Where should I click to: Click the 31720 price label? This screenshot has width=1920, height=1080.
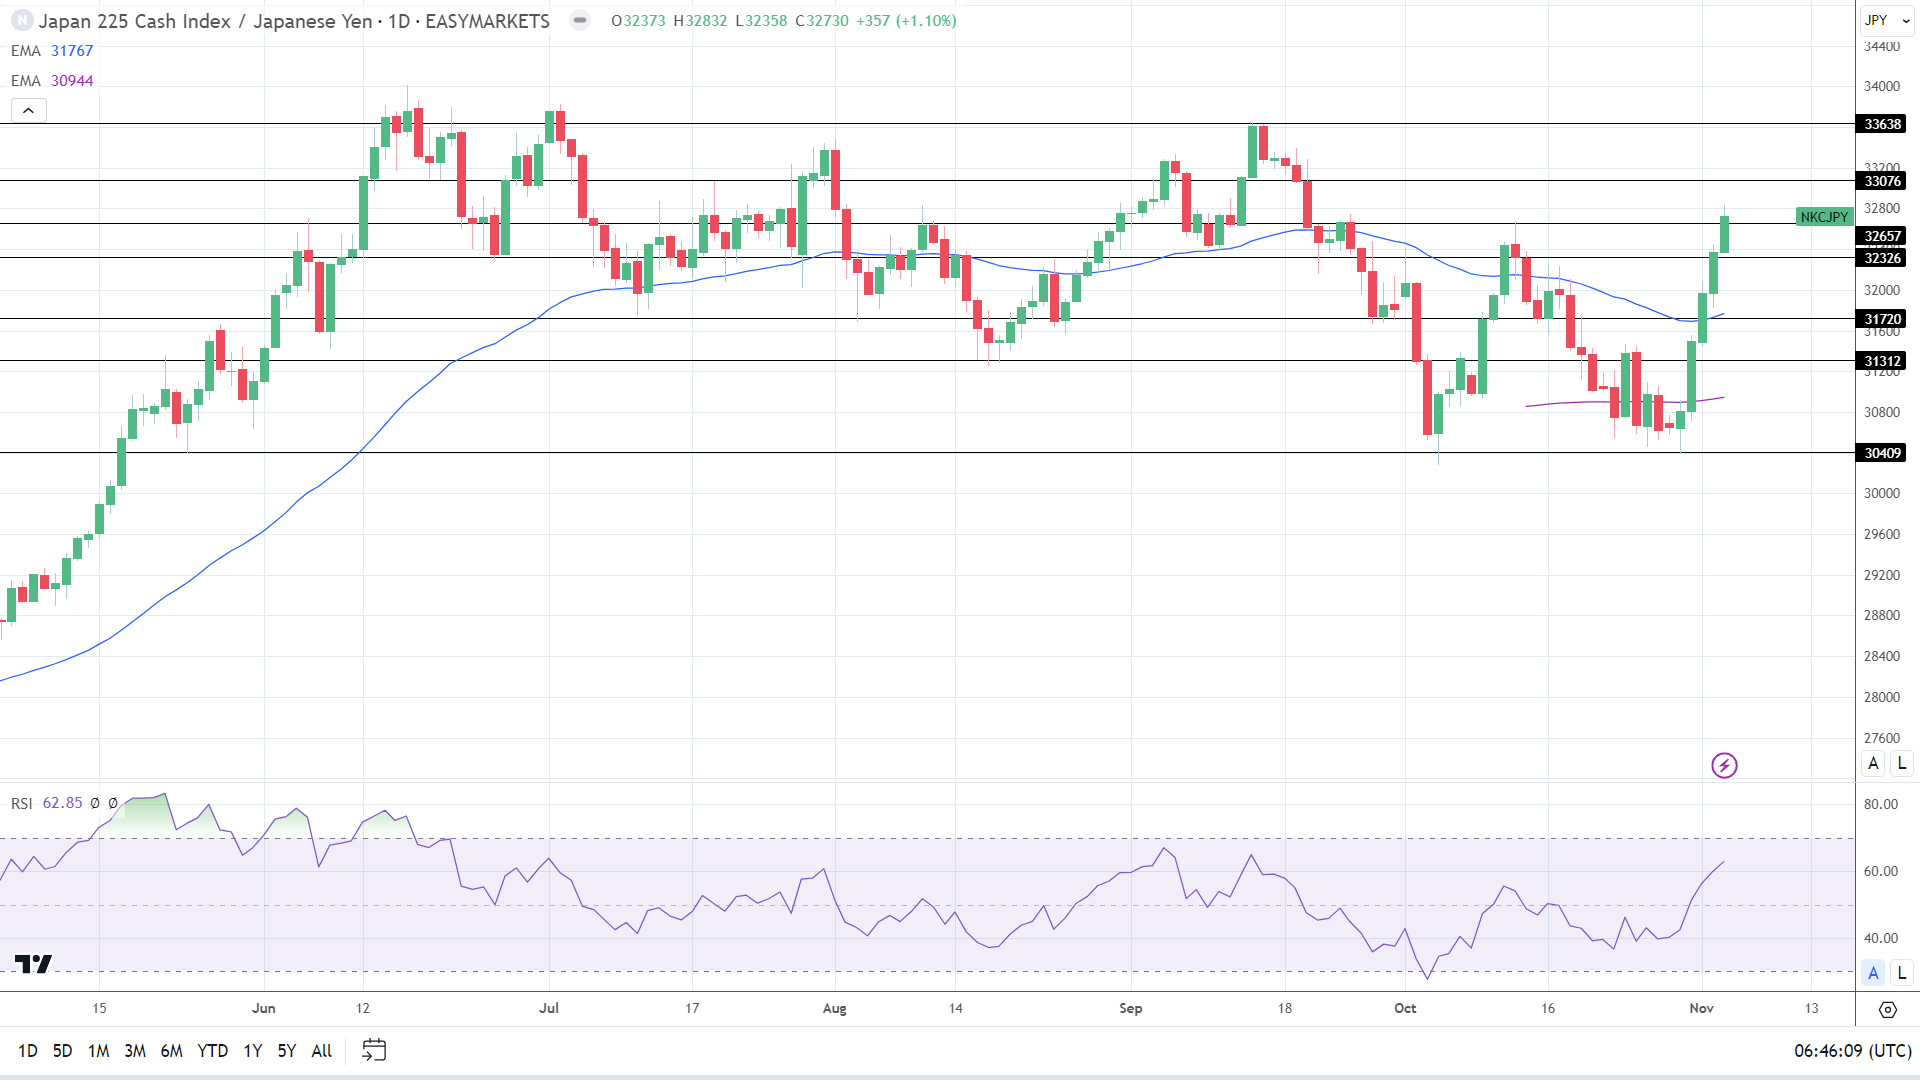point(1882,319)
